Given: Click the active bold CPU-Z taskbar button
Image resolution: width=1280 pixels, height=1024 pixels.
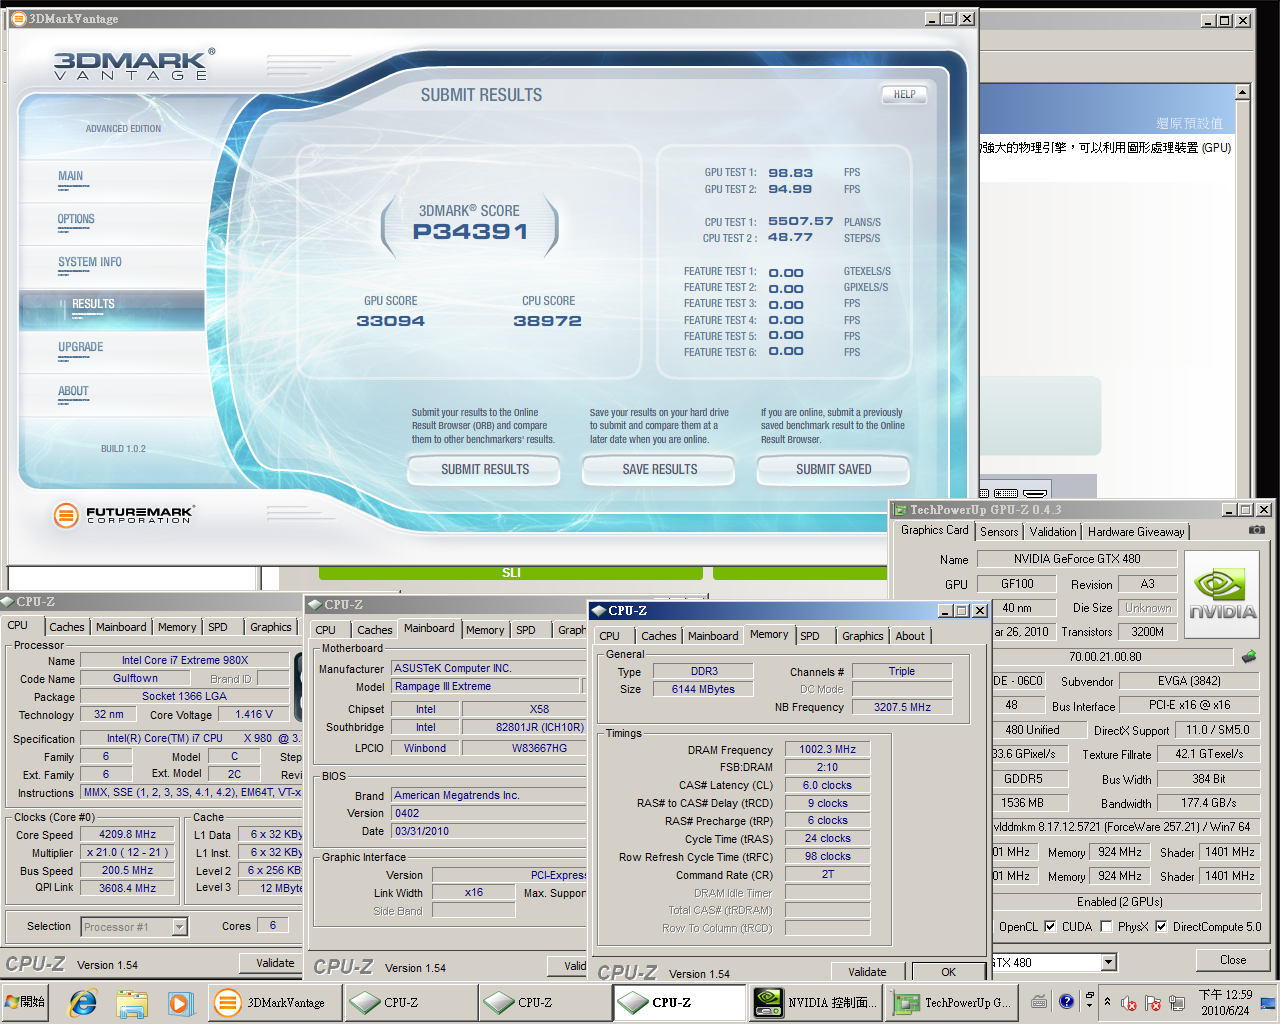Looking at the screenshot, I should [x=679, y=1002].
